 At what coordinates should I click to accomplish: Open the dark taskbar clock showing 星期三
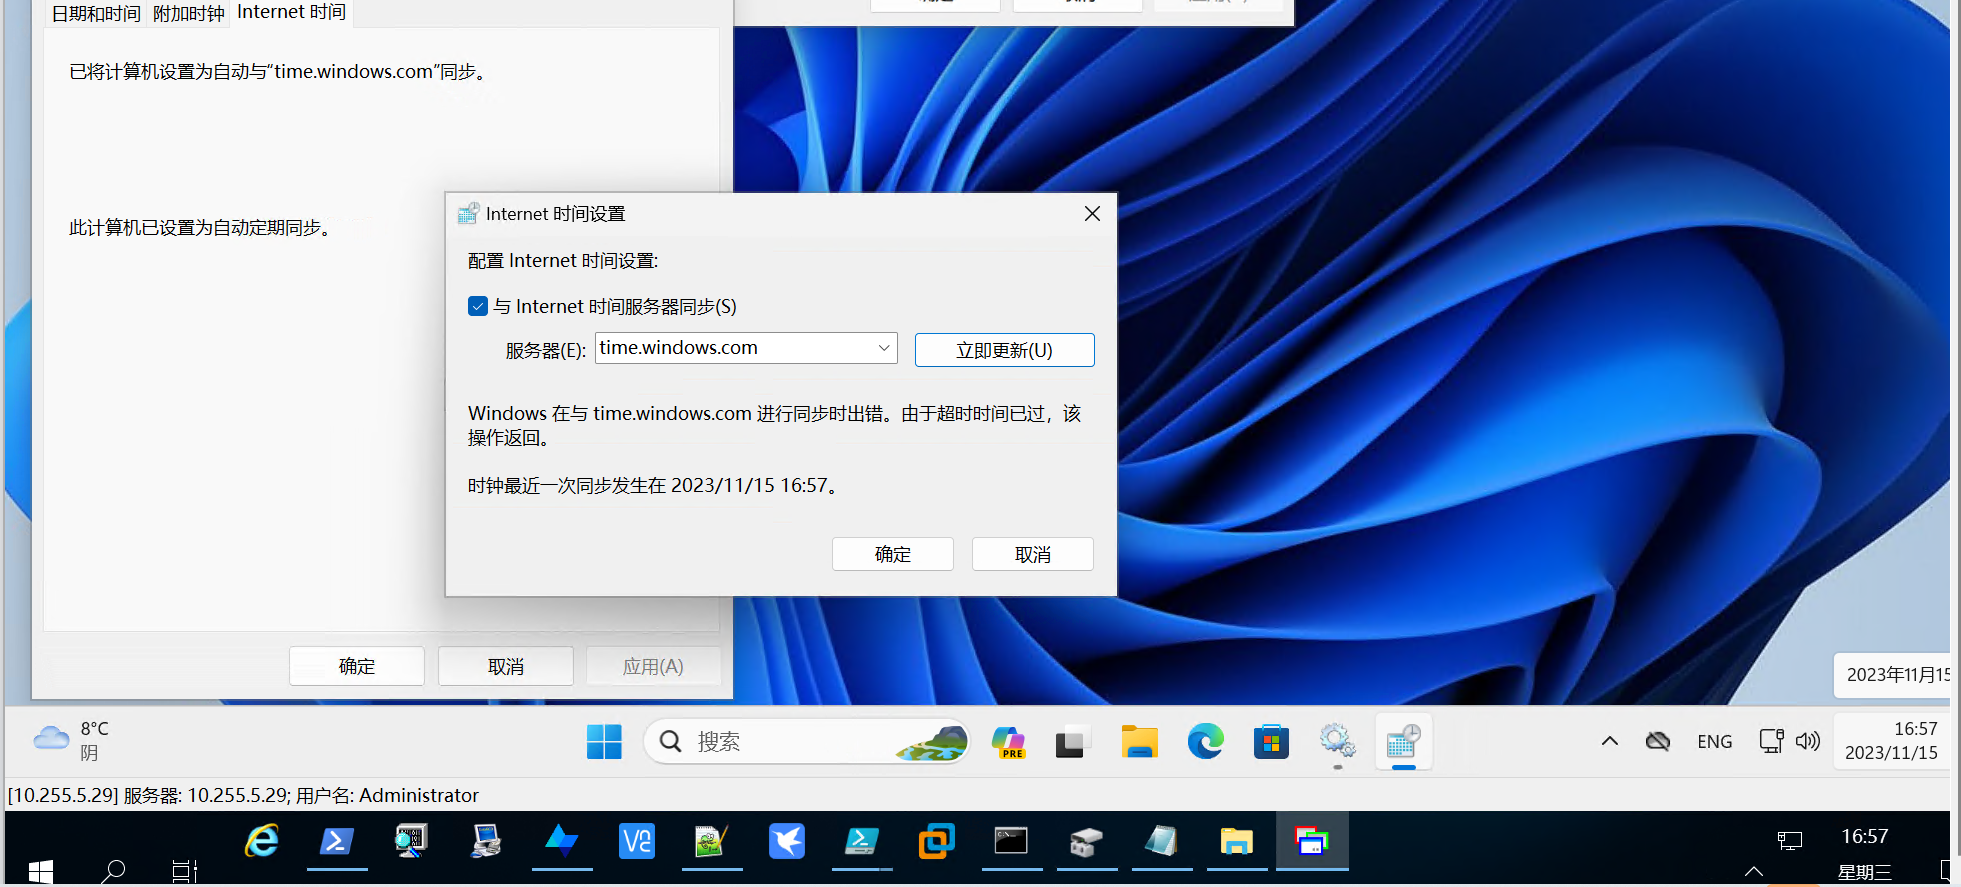1865,853
